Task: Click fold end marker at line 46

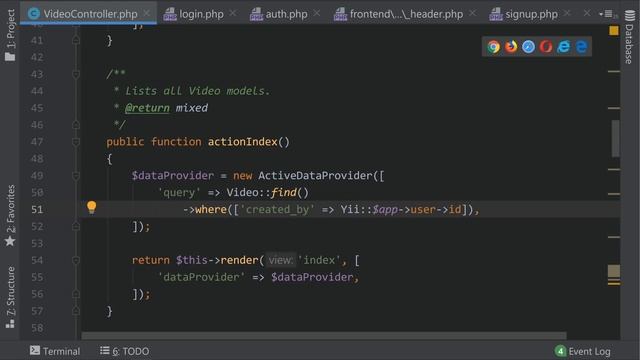Action: 76,124
